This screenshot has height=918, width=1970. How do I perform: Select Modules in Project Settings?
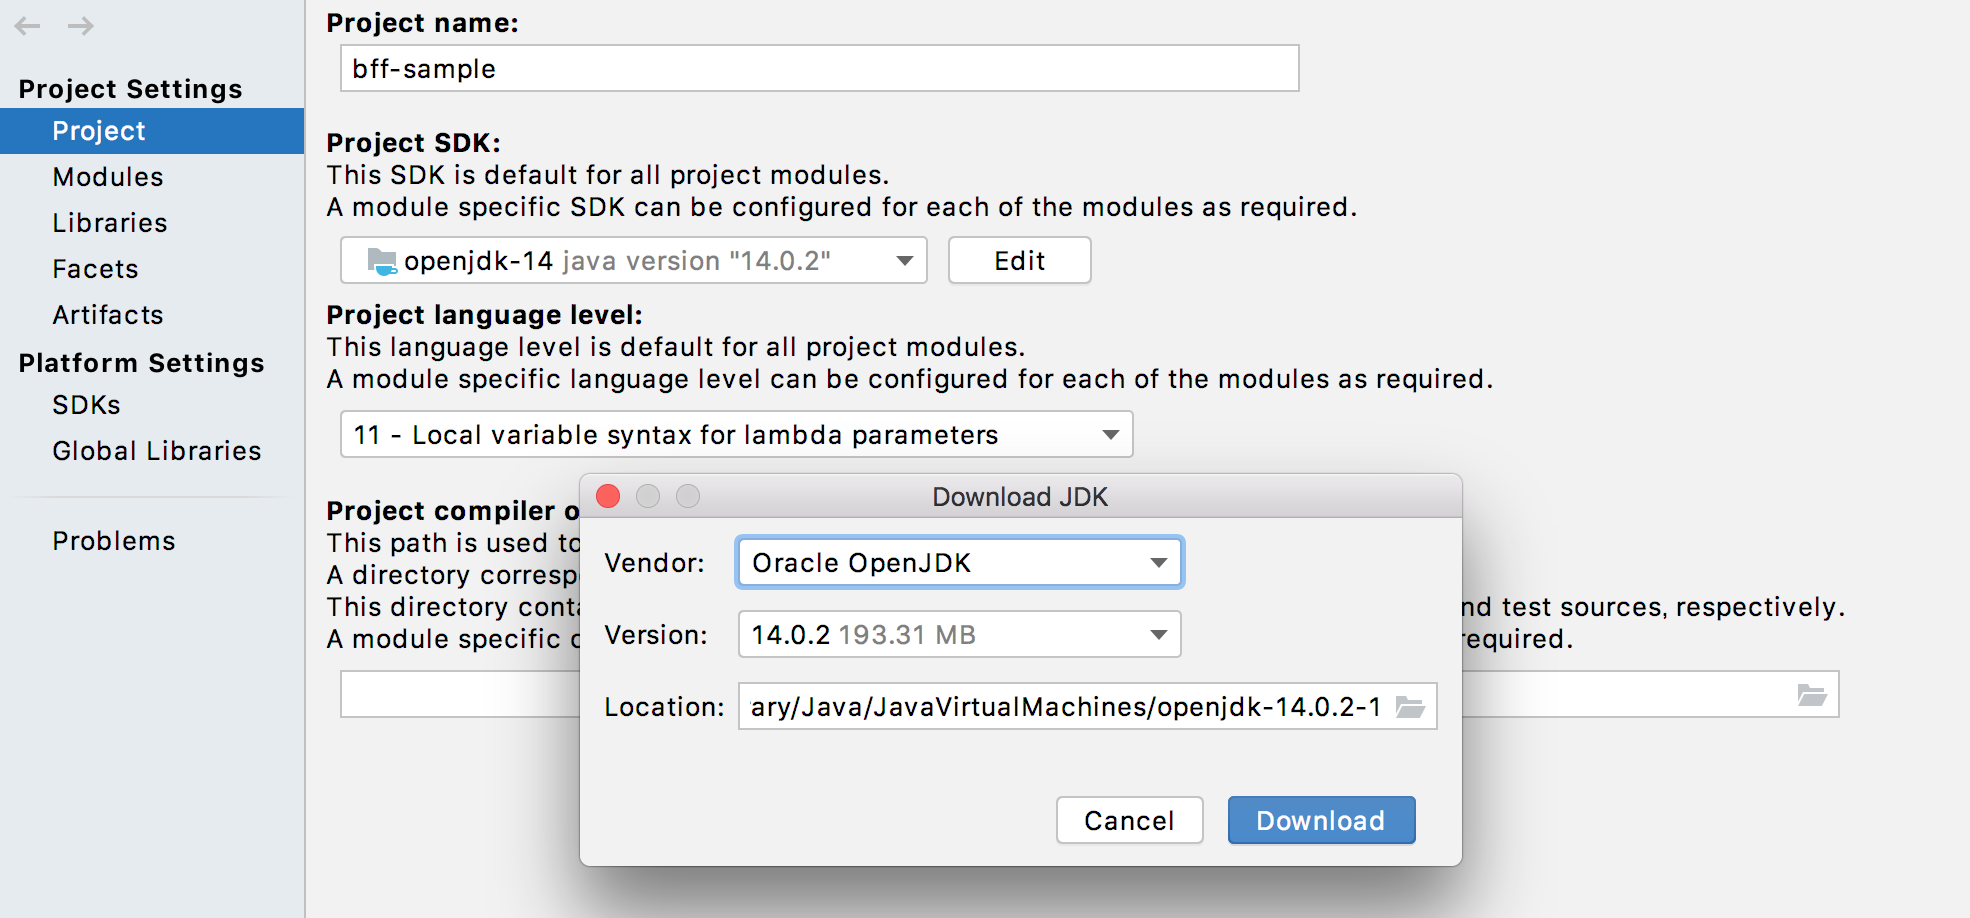(108, 177)
